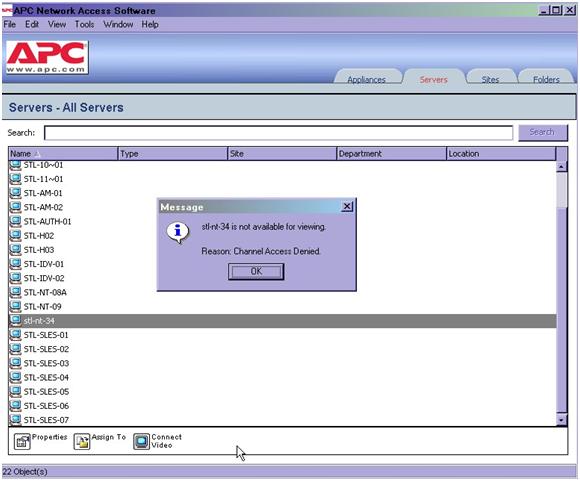Click into the Search text field
Screen dimensions: 580x481
pos(279,133)
